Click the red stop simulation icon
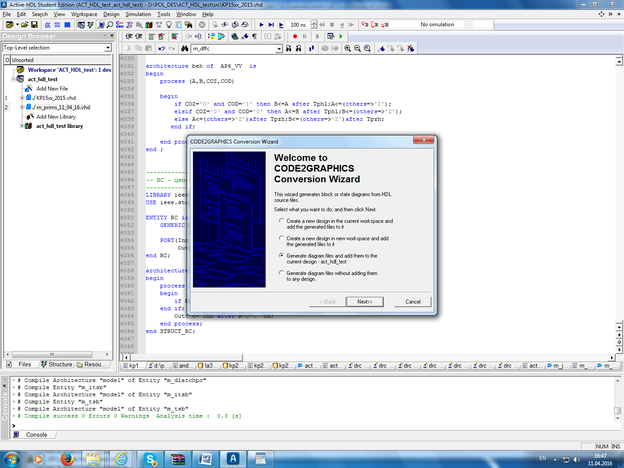 [x=295, y=36]
